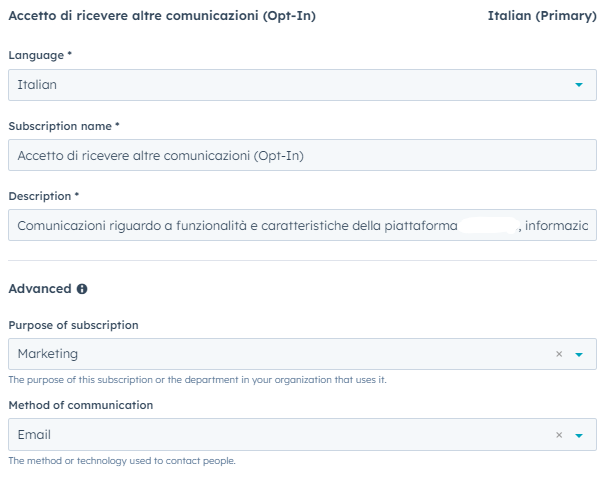Image resolution: width=605 pixels, height=482 pixels.
Task: Click the 'Advanced' section heading
Action: coord(40,289)
